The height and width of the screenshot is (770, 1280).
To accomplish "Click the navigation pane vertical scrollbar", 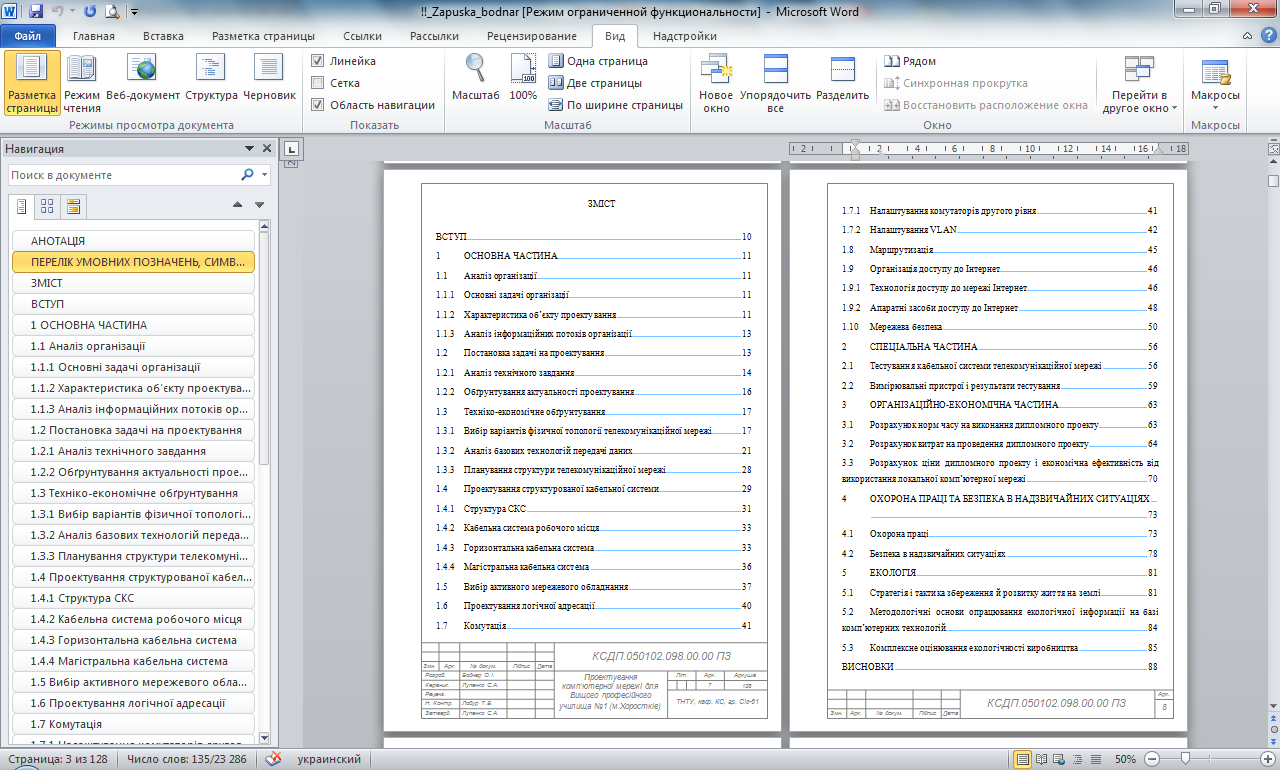I will tap(264, 484).
